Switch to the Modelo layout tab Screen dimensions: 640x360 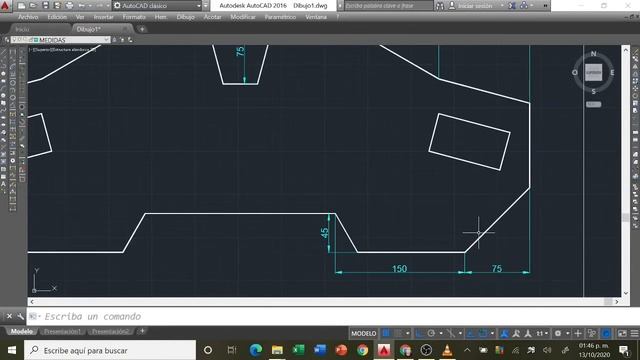(x=22, y=331)
